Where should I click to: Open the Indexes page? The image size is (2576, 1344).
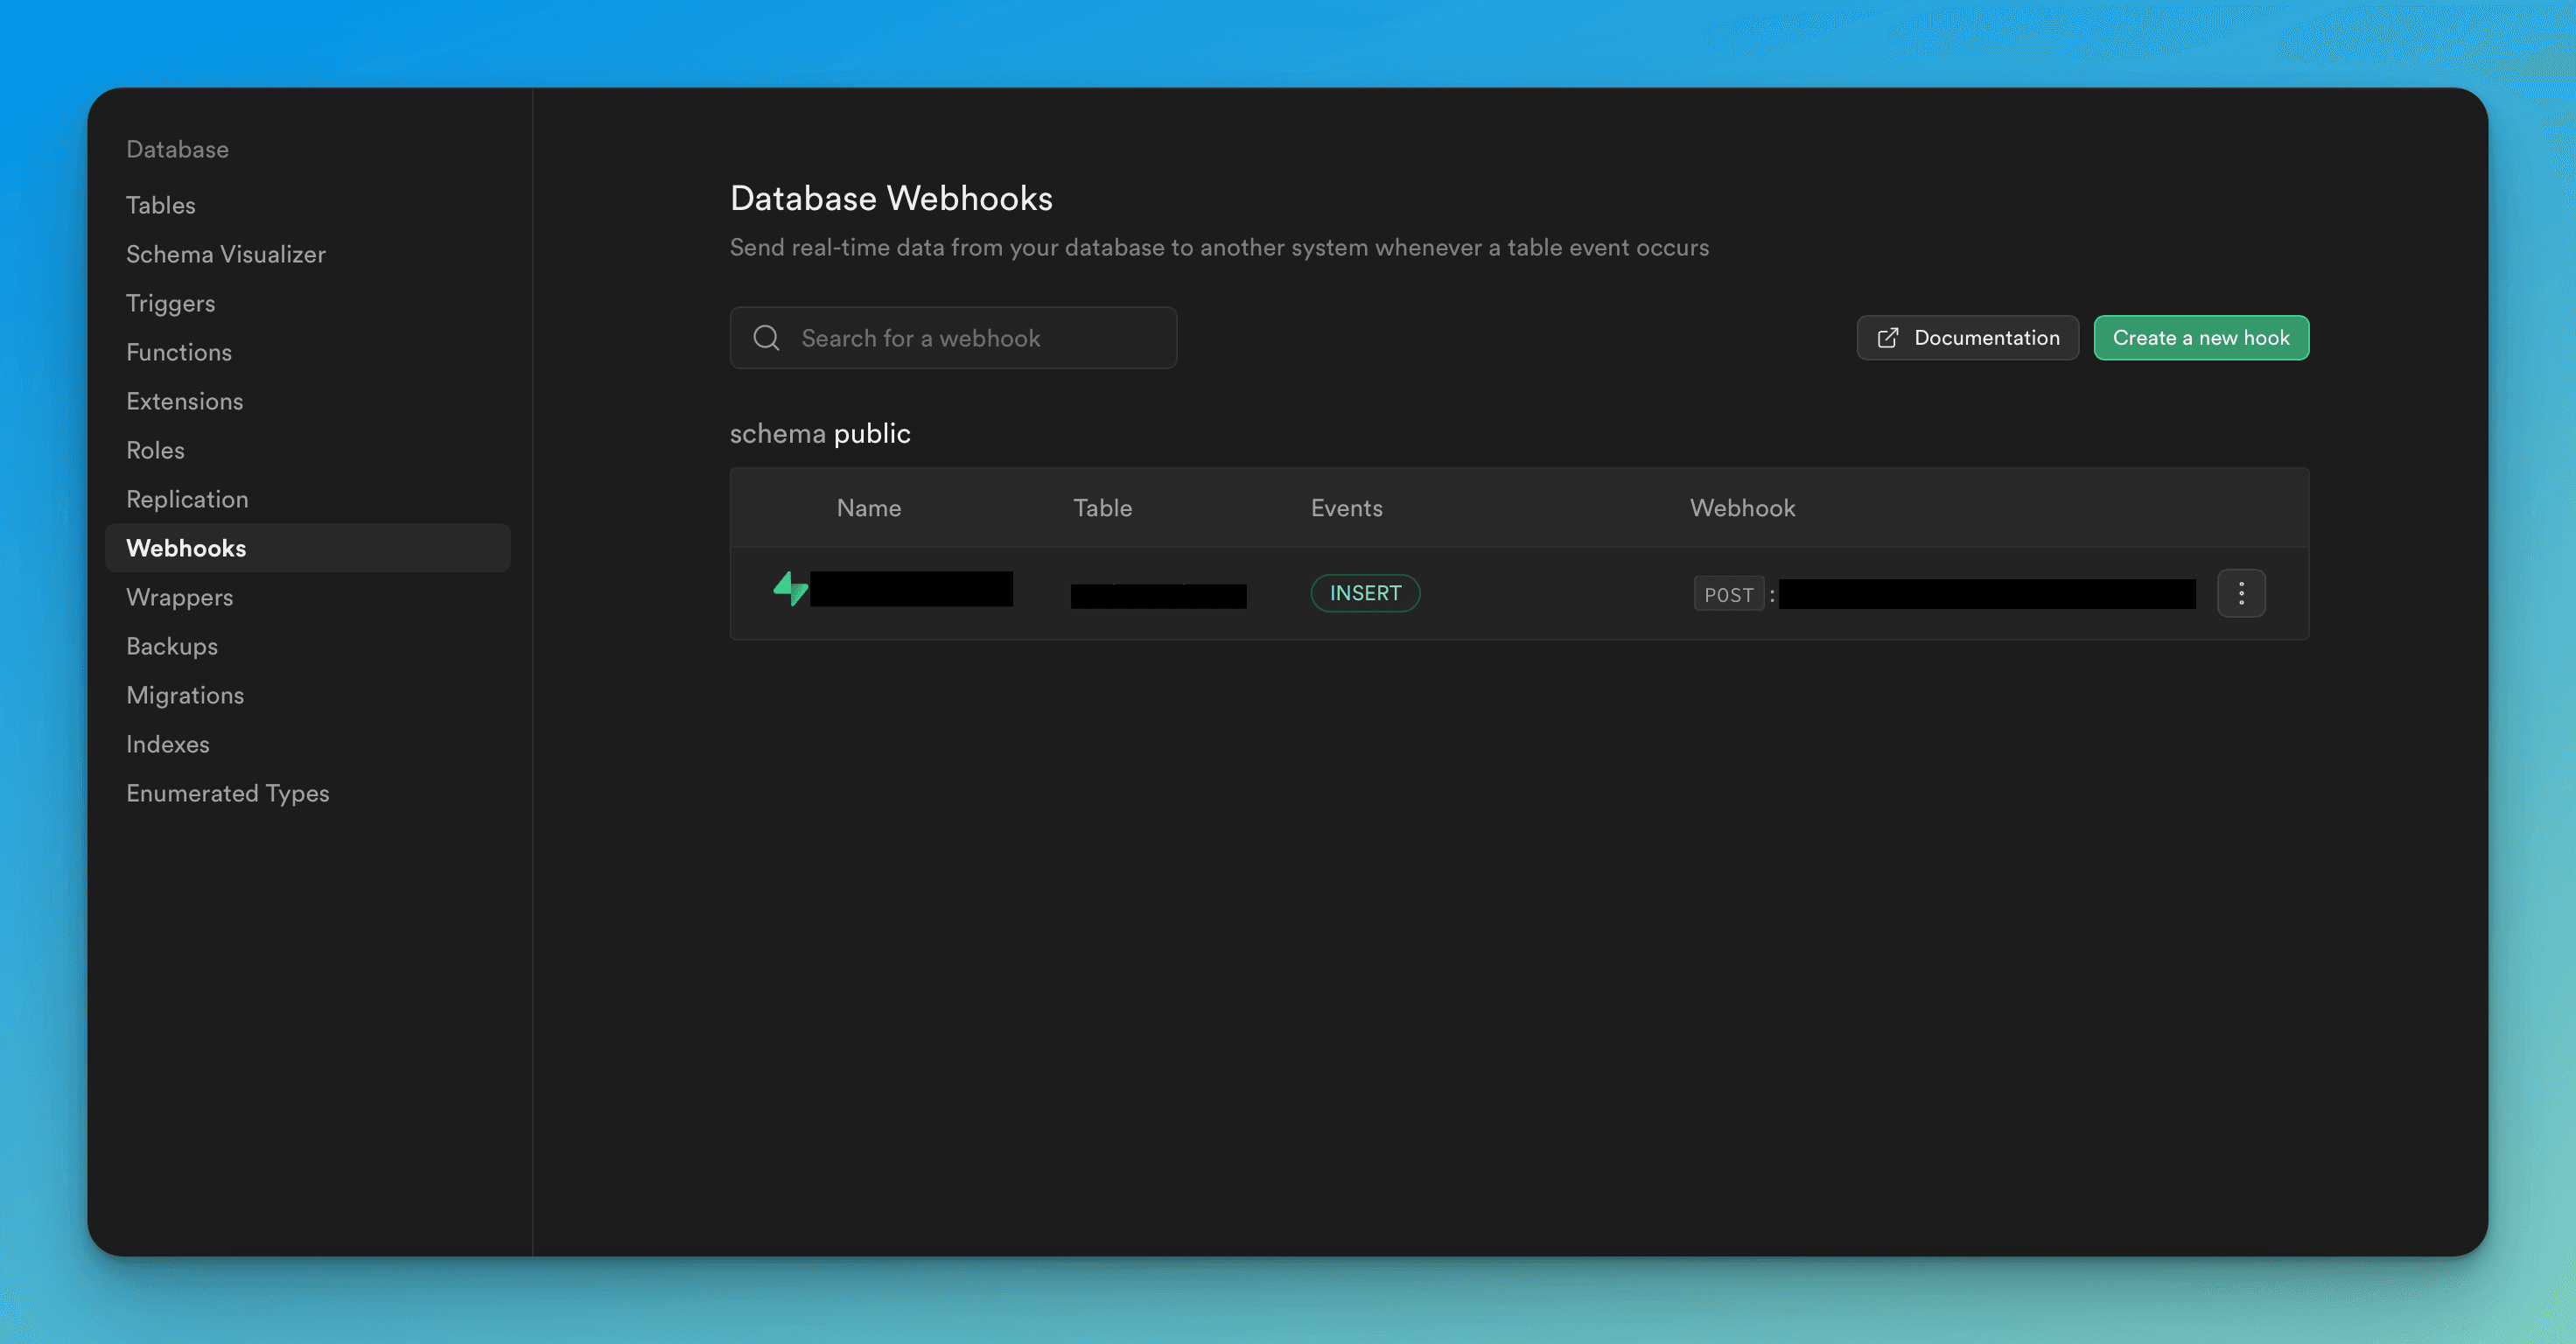[167, 744]
